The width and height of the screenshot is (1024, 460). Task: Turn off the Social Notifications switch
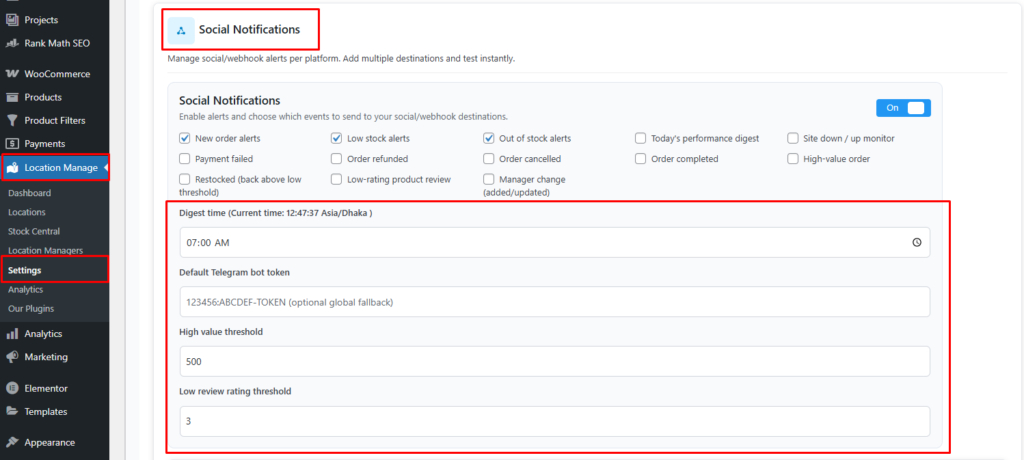[903, 108]
